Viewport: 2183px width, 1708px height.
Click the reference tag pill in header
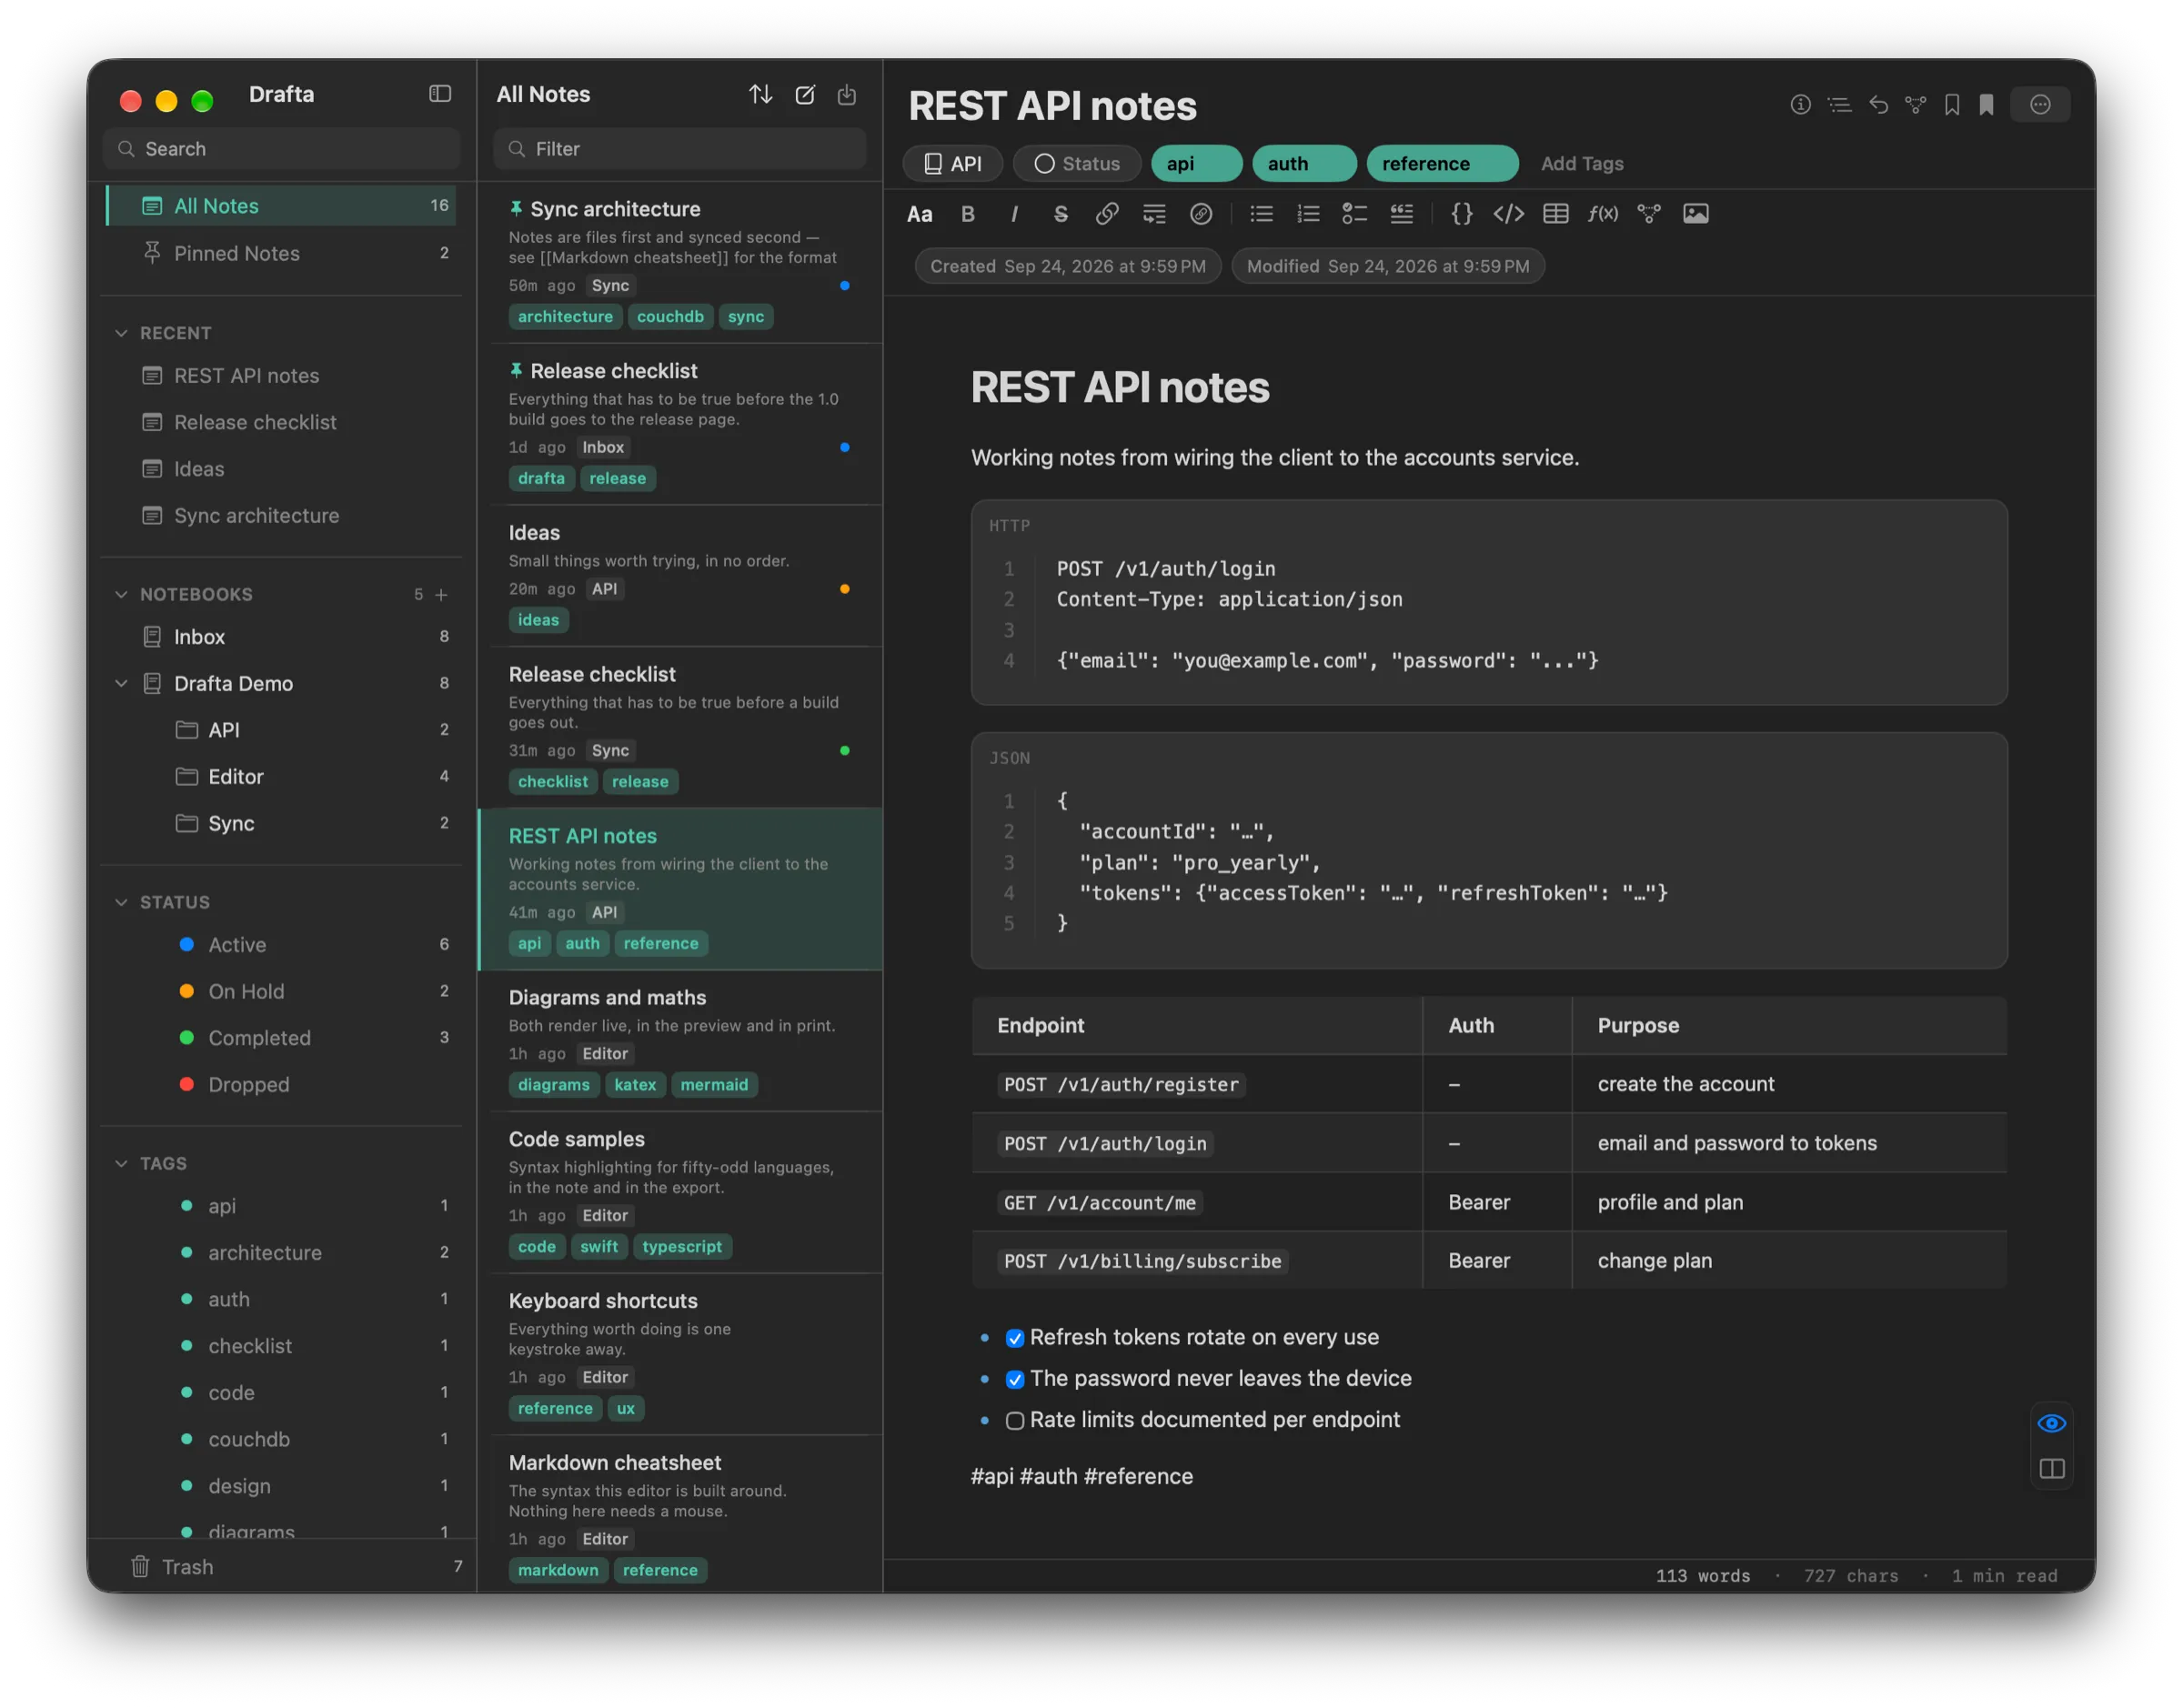1441,163
